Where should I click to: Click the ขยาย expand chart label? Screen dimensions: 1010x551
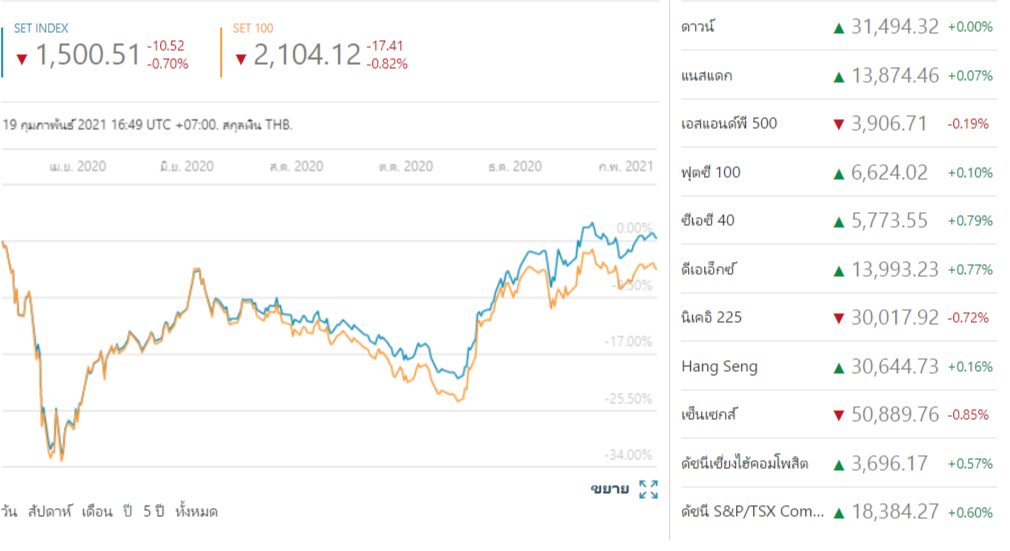click(x=609, y=489)
